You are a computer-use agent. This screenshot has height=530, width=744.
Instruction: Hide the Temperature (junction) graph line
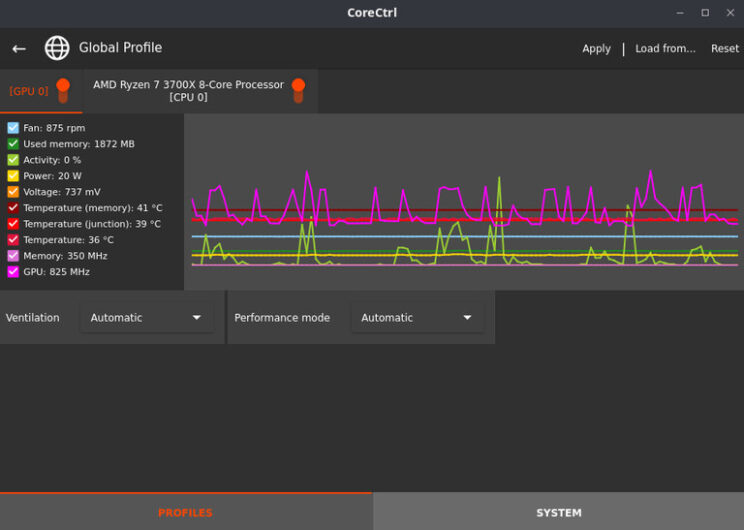(x=13, y=223)
